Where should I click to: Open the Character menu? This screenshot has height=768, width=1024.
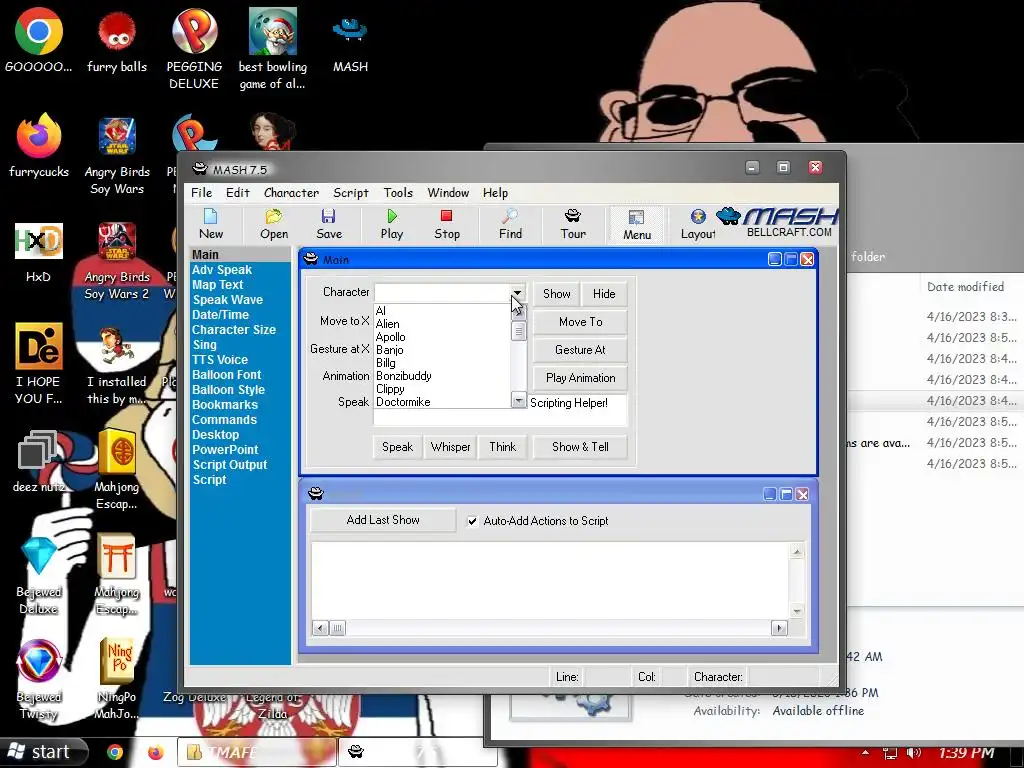click(291, 193)
